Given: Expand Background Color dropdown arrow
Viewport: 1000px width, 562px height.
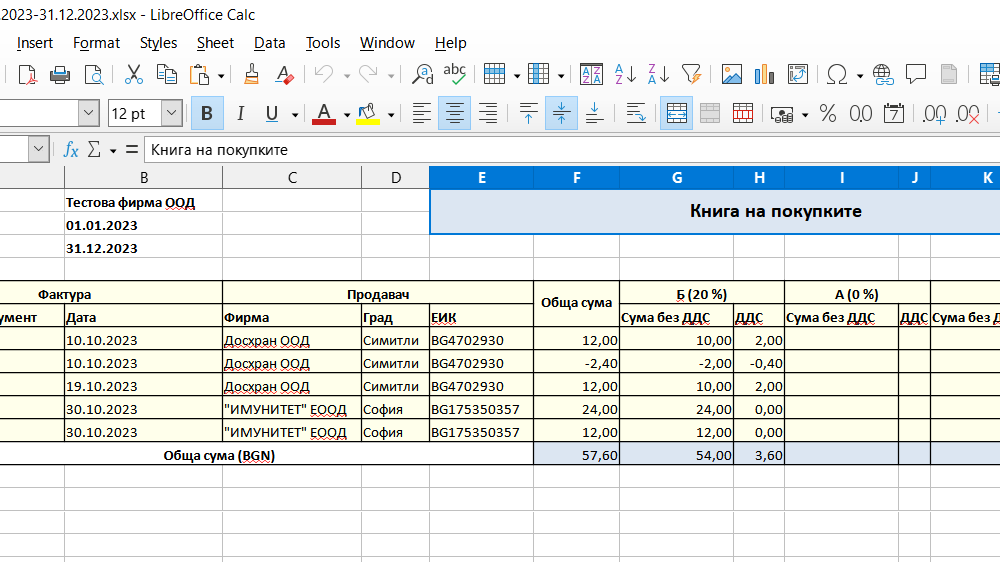Looking at the screenshot, I should click(x=391, y=115).
